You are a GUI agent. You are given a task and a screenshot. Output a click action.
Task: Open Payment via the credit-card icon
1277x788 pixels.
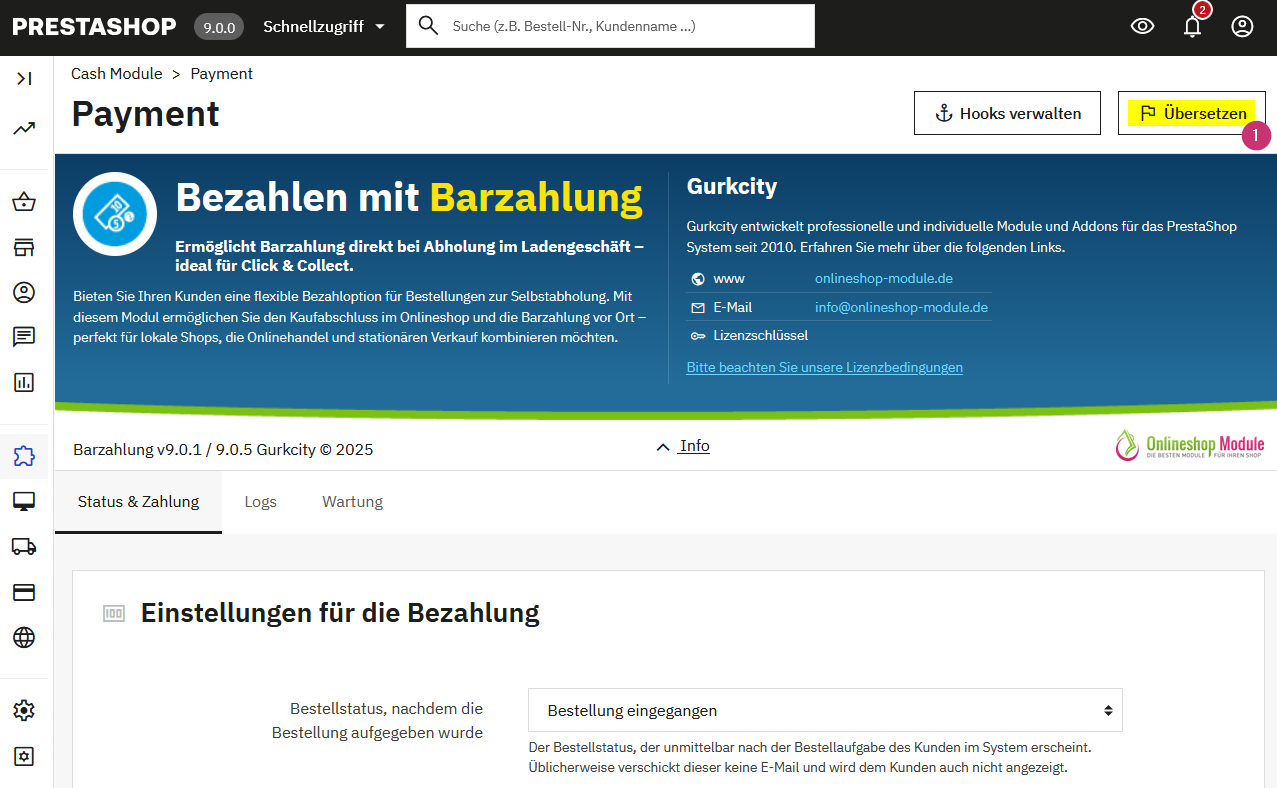point(24,592)
